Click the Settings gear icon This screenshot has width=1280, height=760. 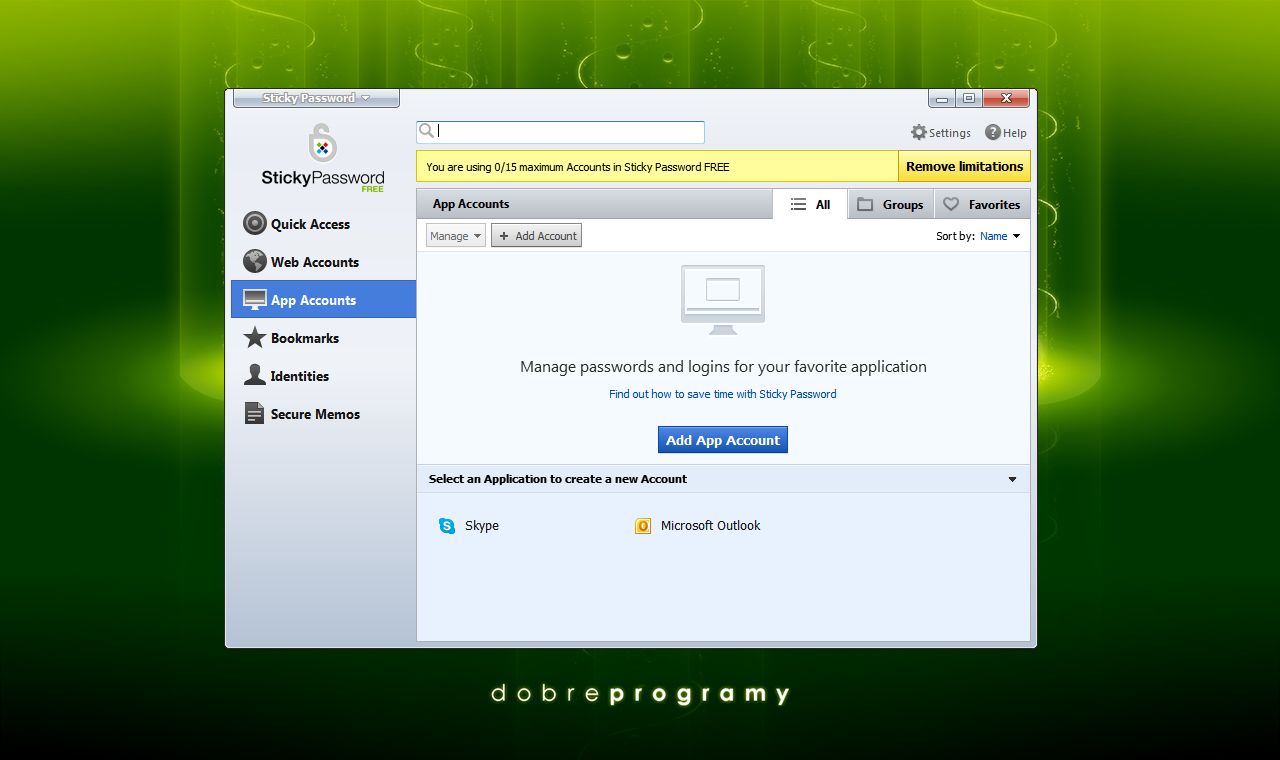[x=919, y=132]
